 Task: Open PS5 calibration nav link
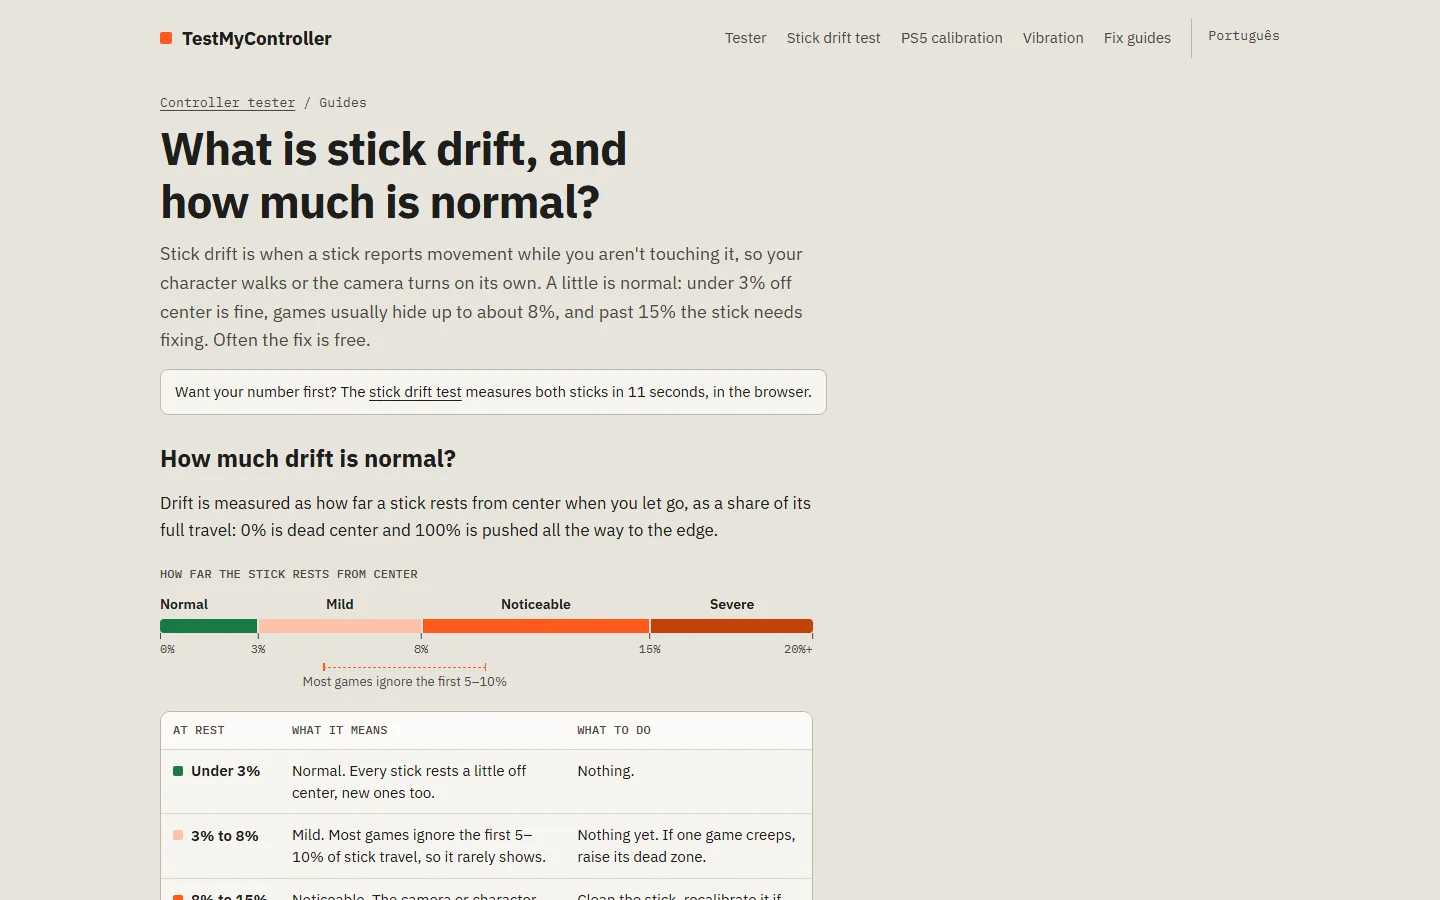(x=951, y=38)
